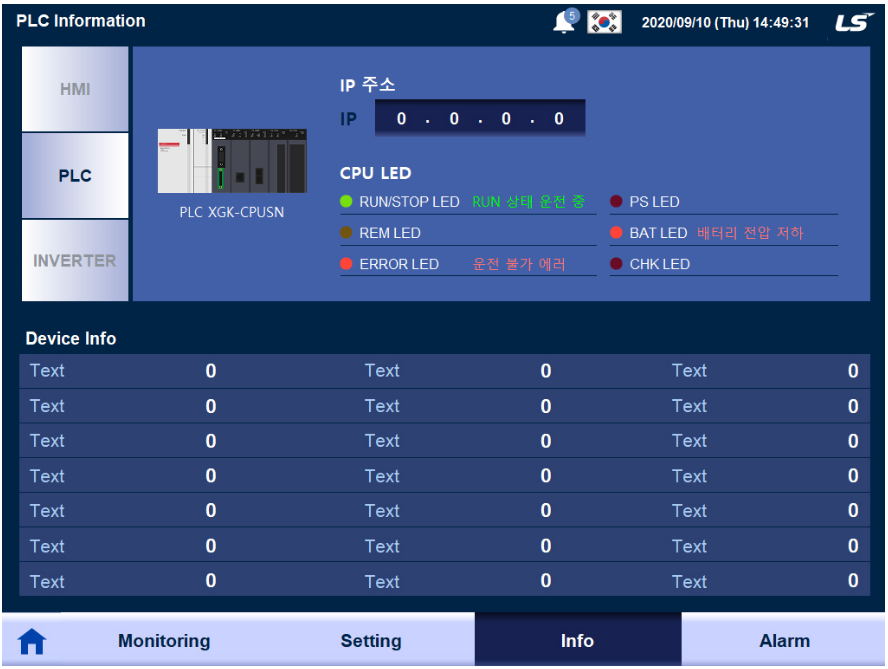Open notifications via the bell icon
The height and width of the screenshot is (669, 888).
click(x=560, y=21)
